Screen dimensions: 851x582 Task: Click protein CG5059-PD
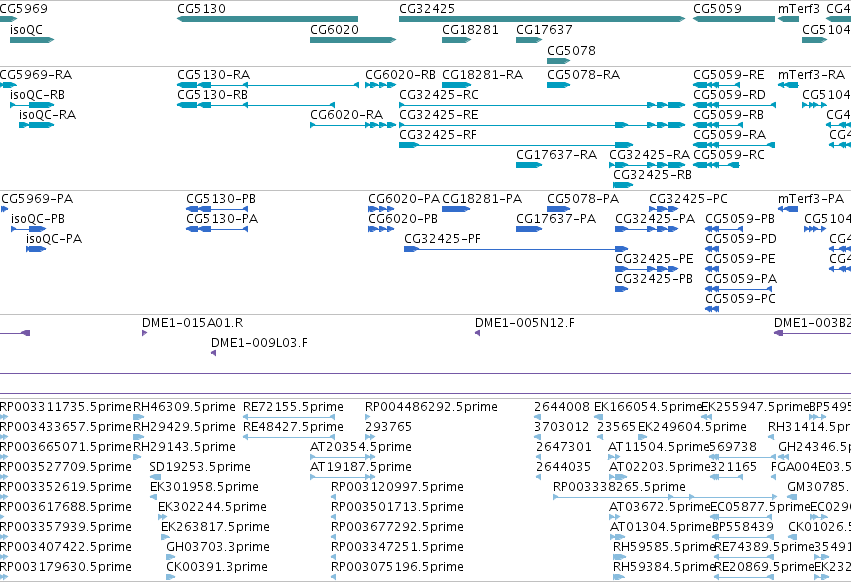[741, 239]
